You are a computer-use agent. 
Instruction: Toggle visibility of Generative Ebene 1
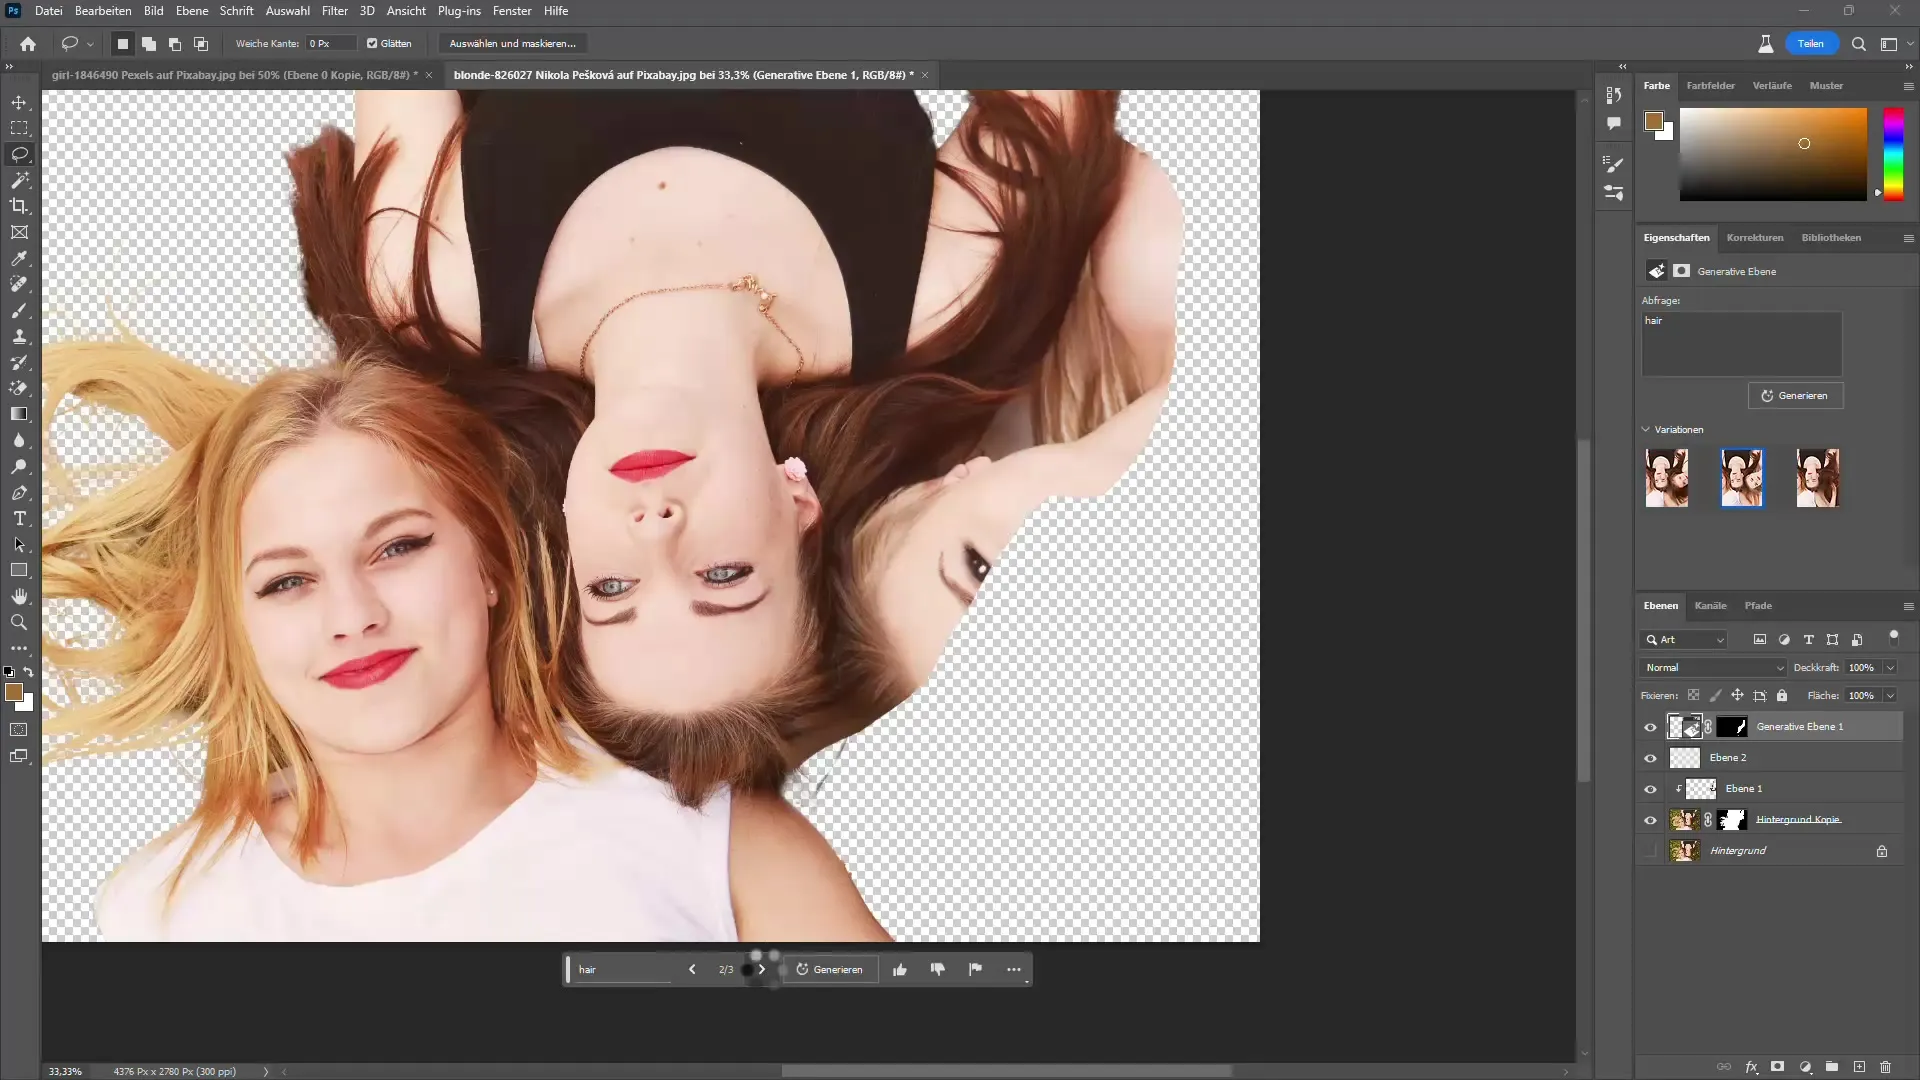click(x=1650, y=727)
